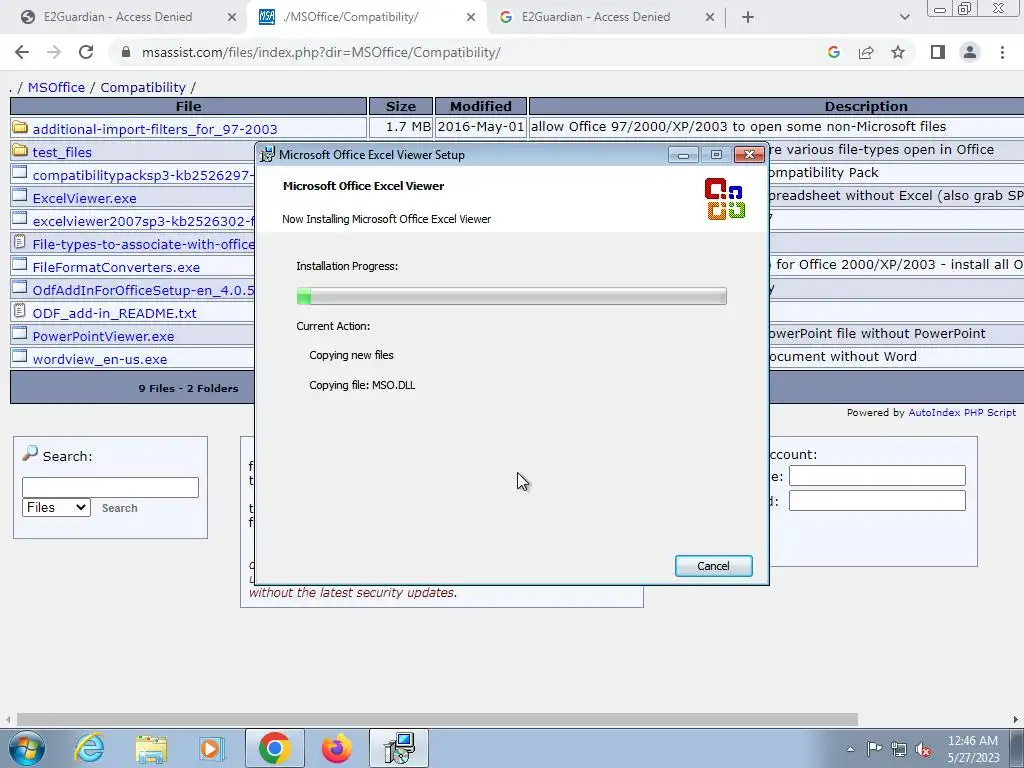Screen dimensions: 1024x768
Task: Click file icon beside wordview_en-us.exe
Action: coord(20,357)
